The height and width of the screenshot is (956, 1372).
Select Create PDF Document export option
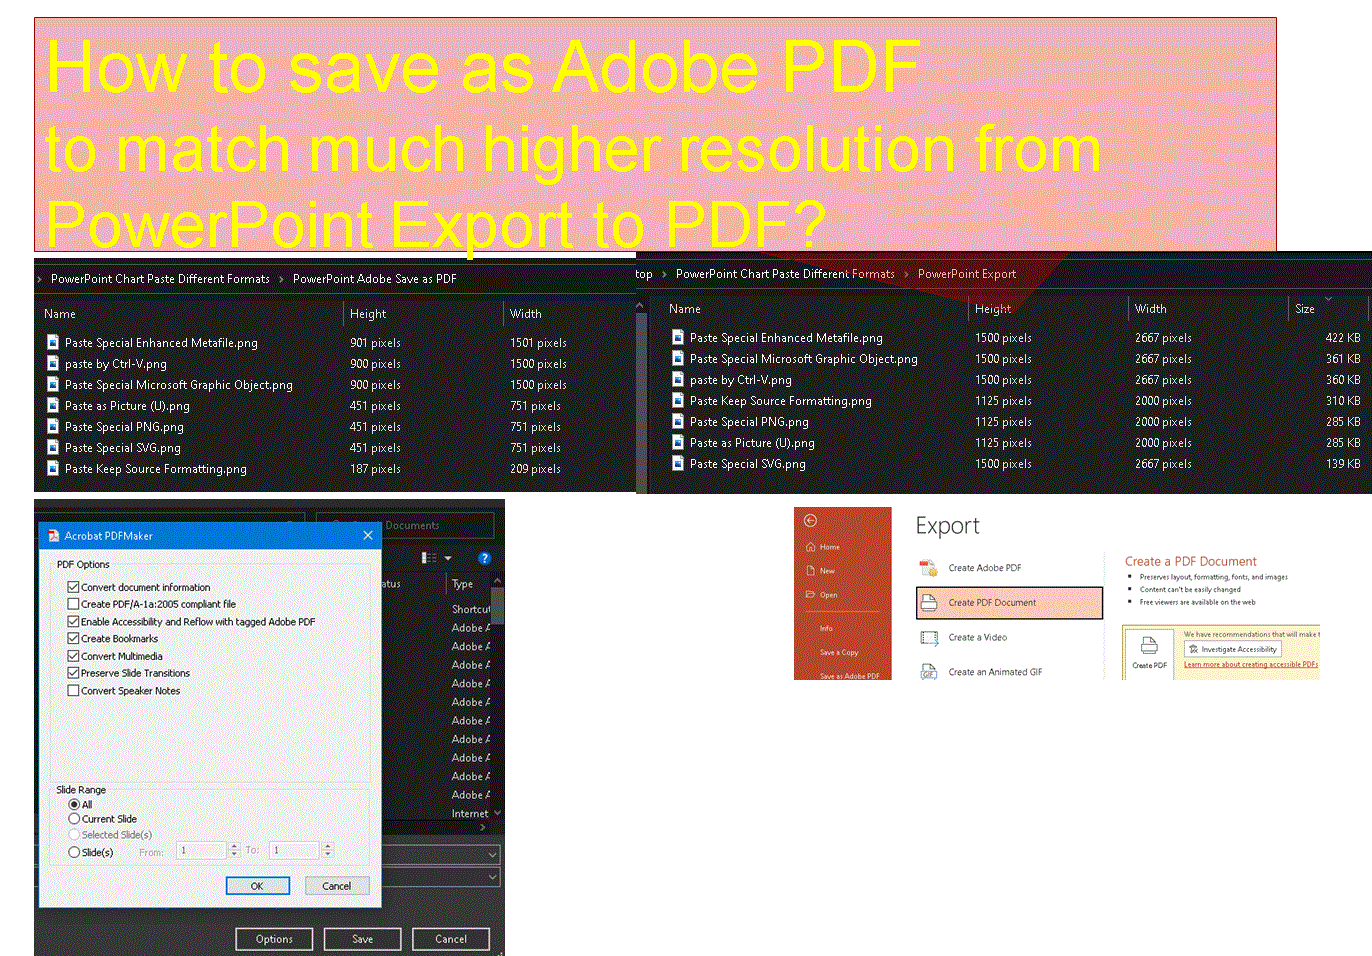point(1009,603)
